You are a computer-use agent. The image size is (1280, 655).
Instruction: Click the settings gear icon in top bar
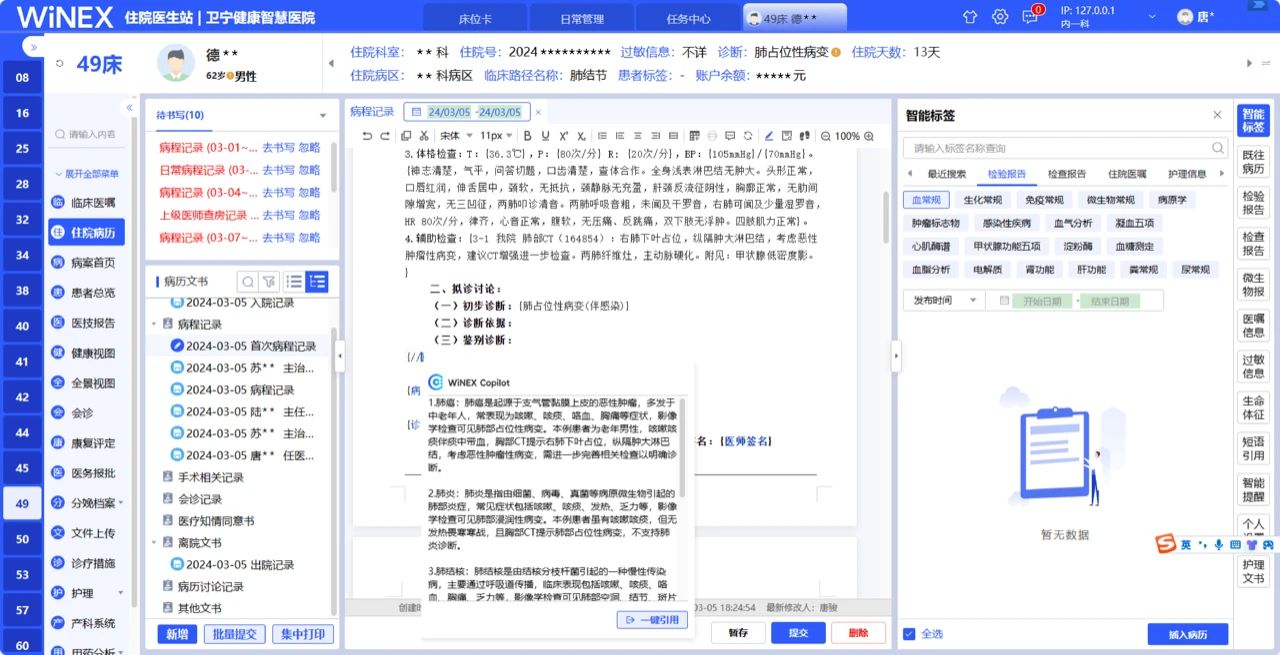(x=999, y=16)
